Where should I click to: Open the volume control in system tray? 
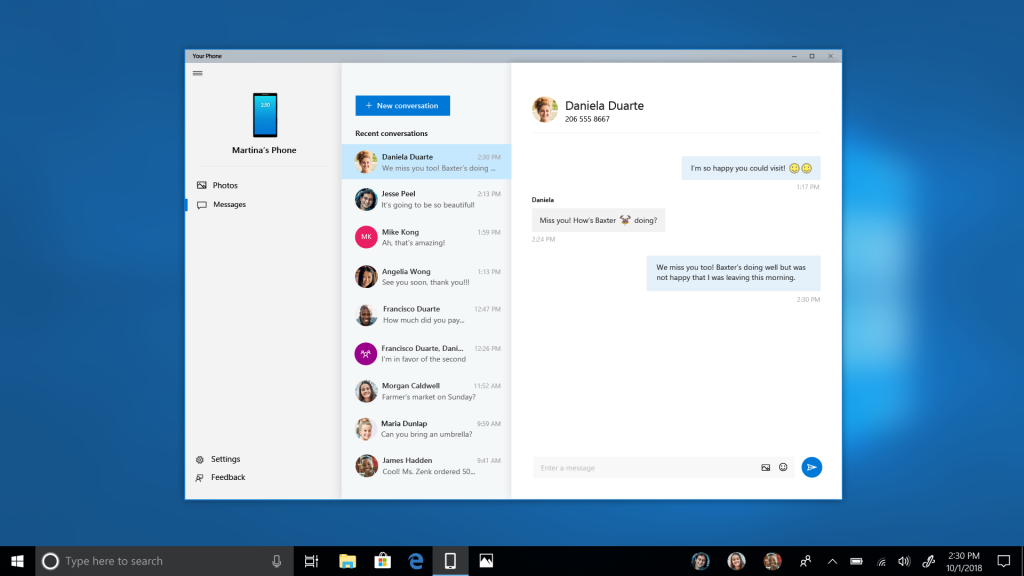(x=903, y=560)
